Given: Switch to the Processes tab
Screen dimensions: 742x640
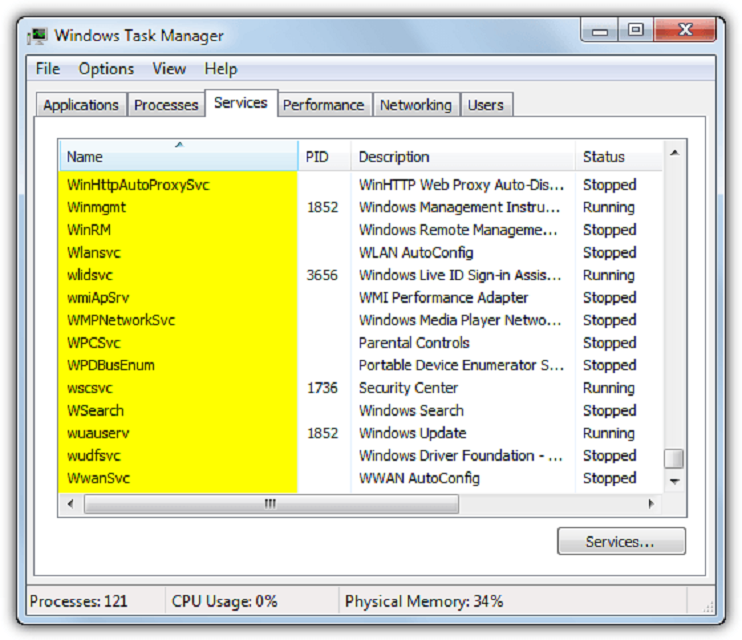Looking at the screenshot, I should click(166, 105).
